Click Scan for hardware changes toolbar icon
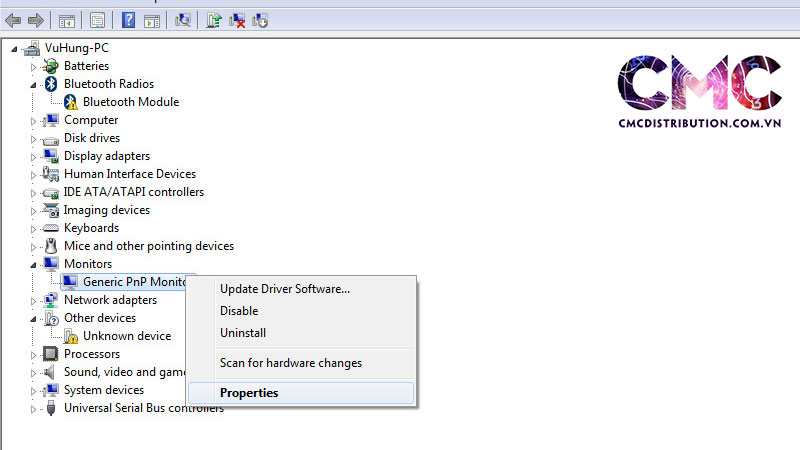 pyautogui.click(x=183, y=20)
